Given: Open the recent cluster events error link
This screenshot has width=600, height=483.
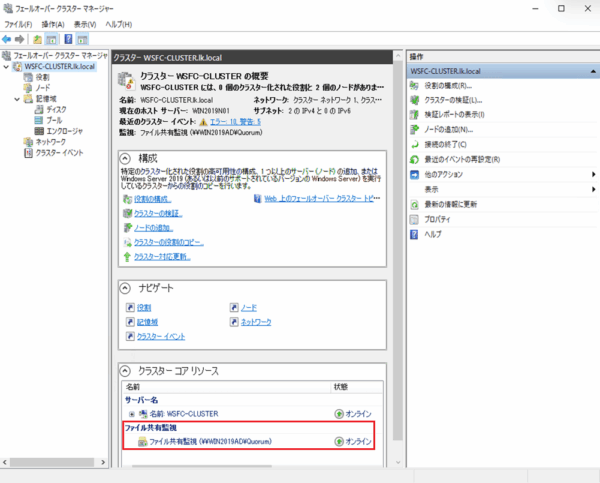Looking at the screenshot, I should pyautogui.click(x=235, y=122).
